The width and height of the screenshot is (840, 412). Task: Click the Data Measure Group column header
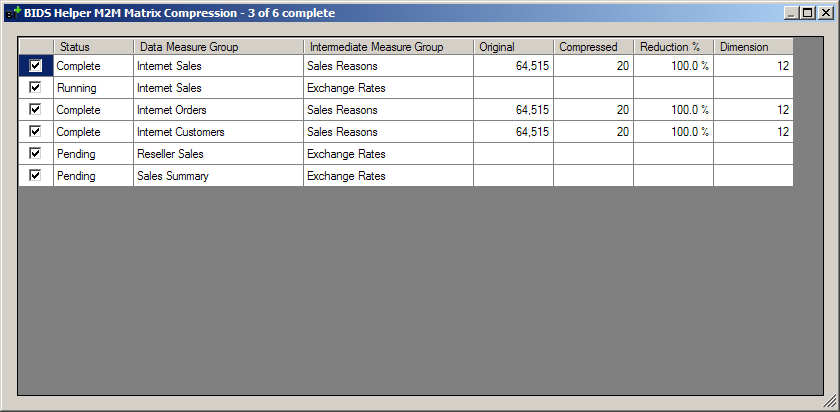[x=218, y=47]
